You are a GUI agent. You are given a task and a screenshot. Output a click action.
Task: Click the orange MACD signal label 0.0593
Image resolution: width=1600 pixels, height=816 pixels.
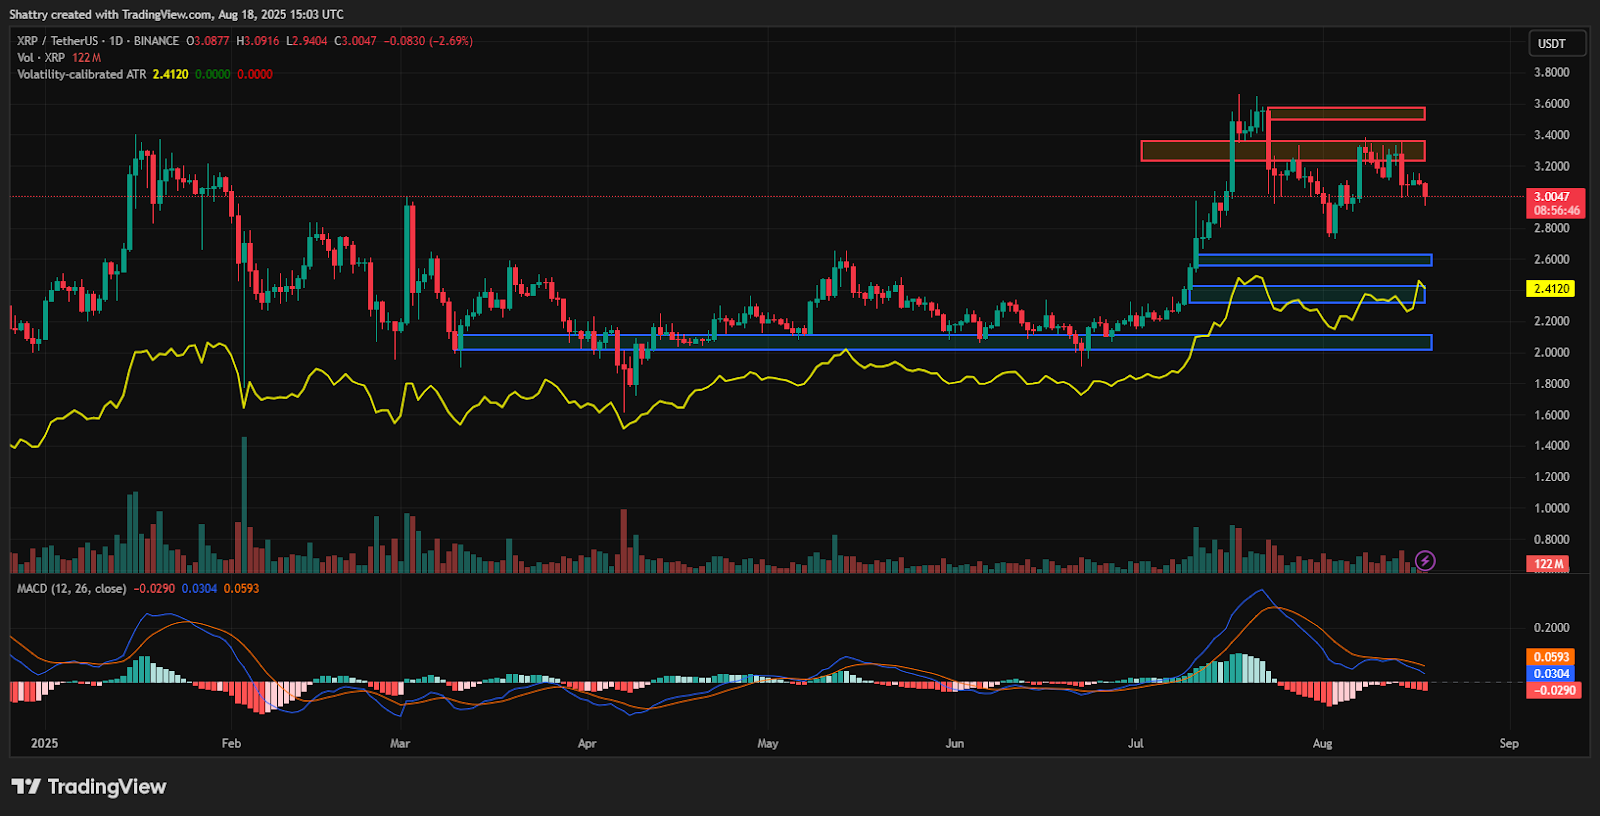(x=1551, y=657)
